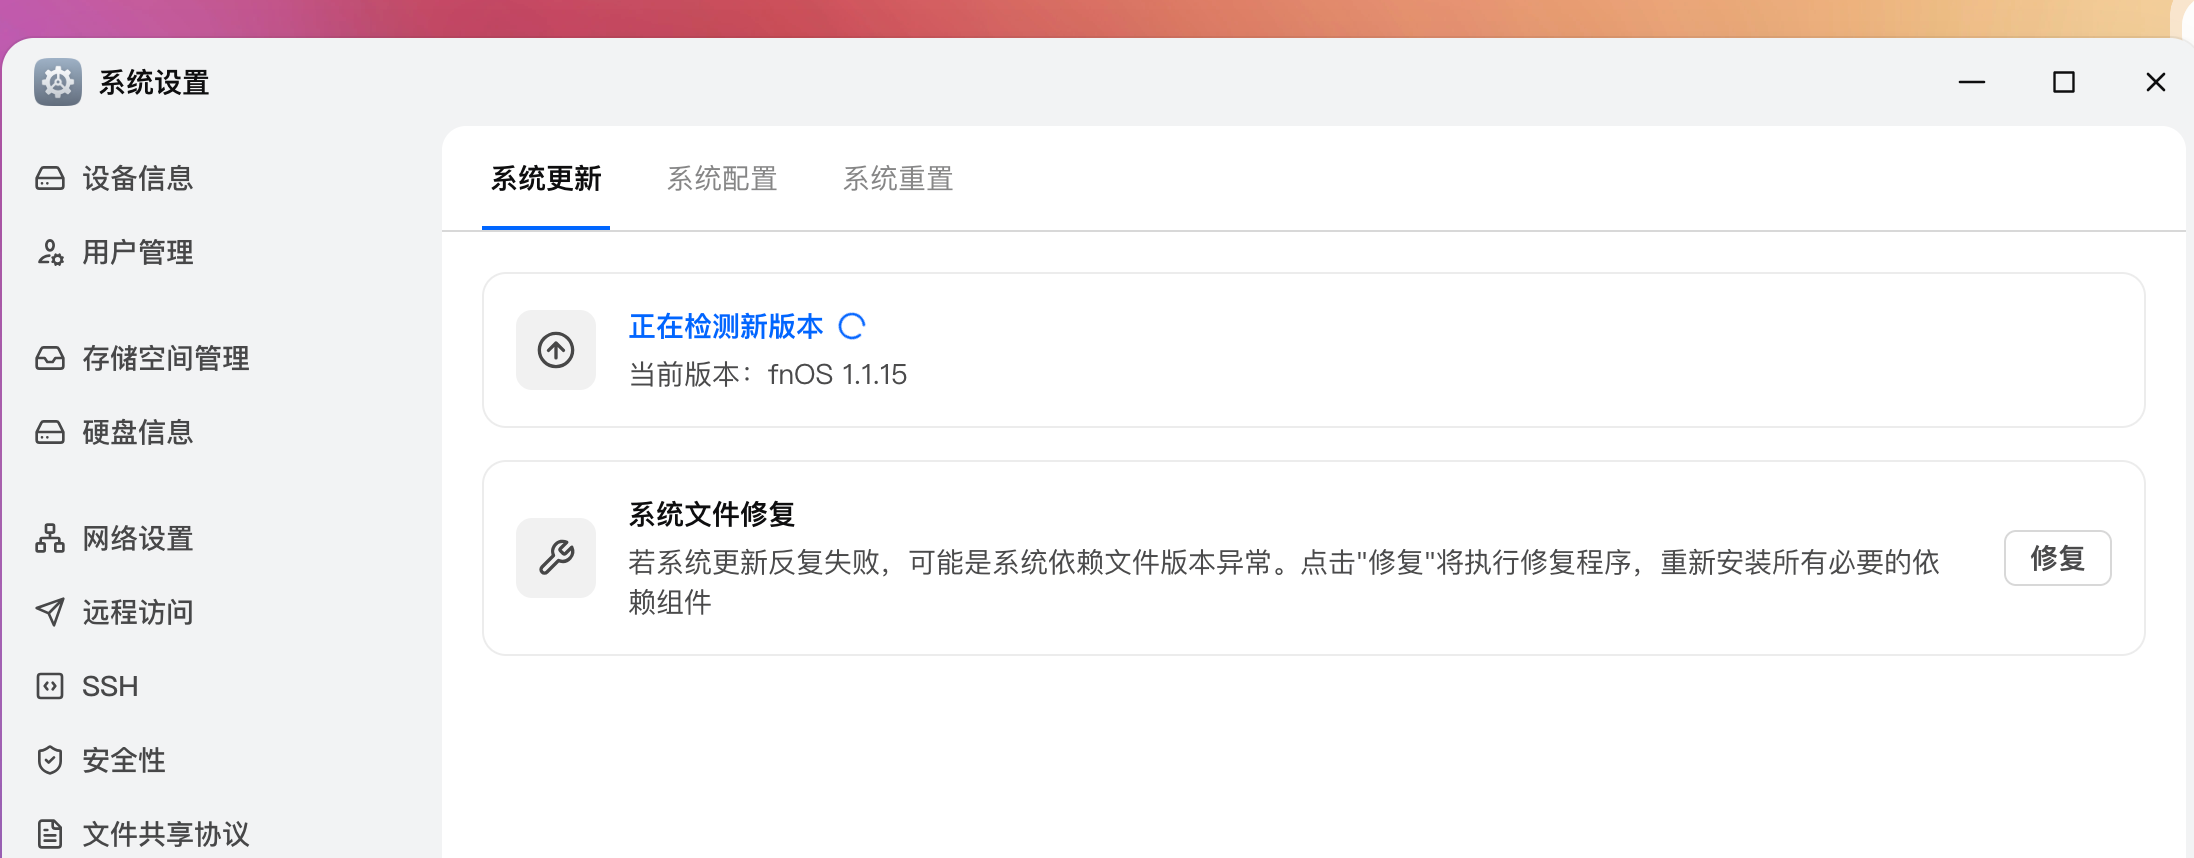Open Disk Info (硬盘信息) page
This screenshot has width=2194, height=858.
[x=137, y=433]
